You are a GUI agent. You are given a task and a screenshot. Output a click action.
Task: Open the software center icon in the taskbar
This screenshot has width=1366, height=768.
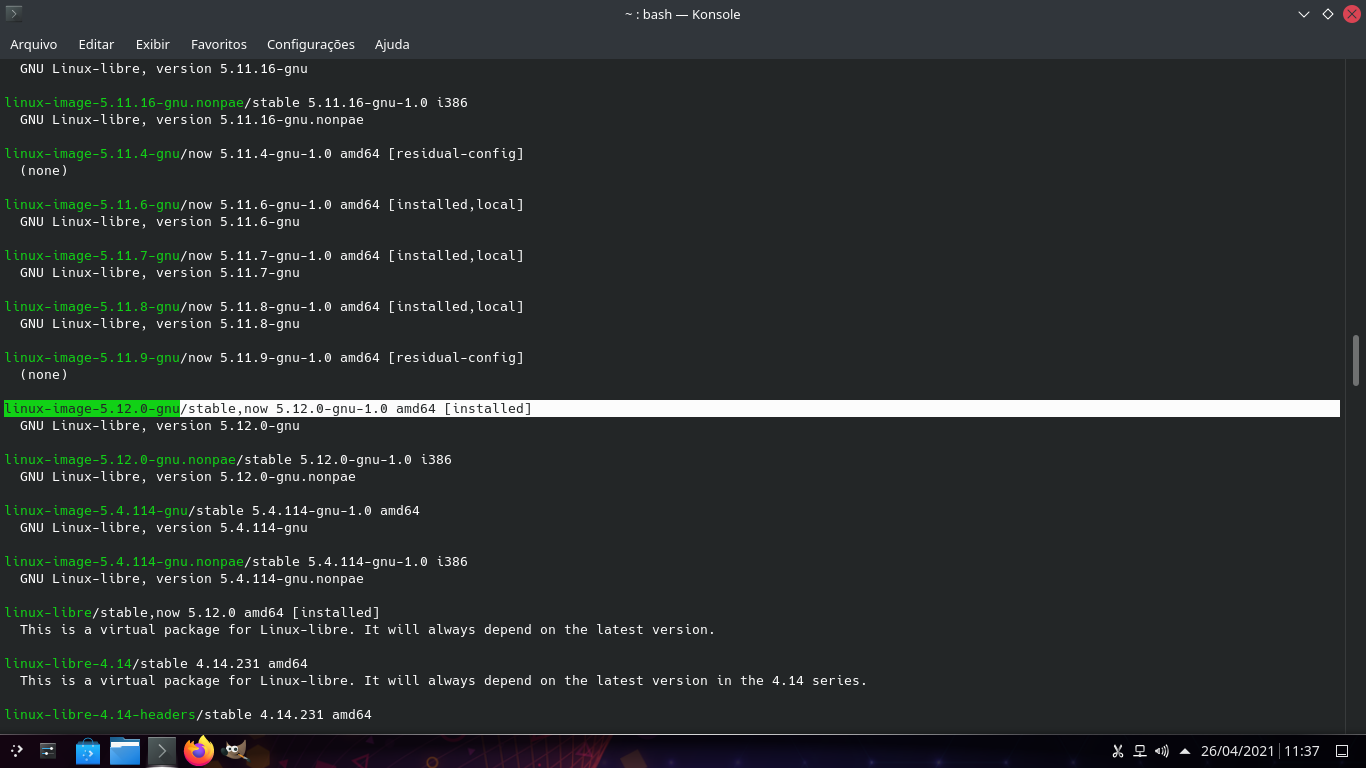pos(87,751)
